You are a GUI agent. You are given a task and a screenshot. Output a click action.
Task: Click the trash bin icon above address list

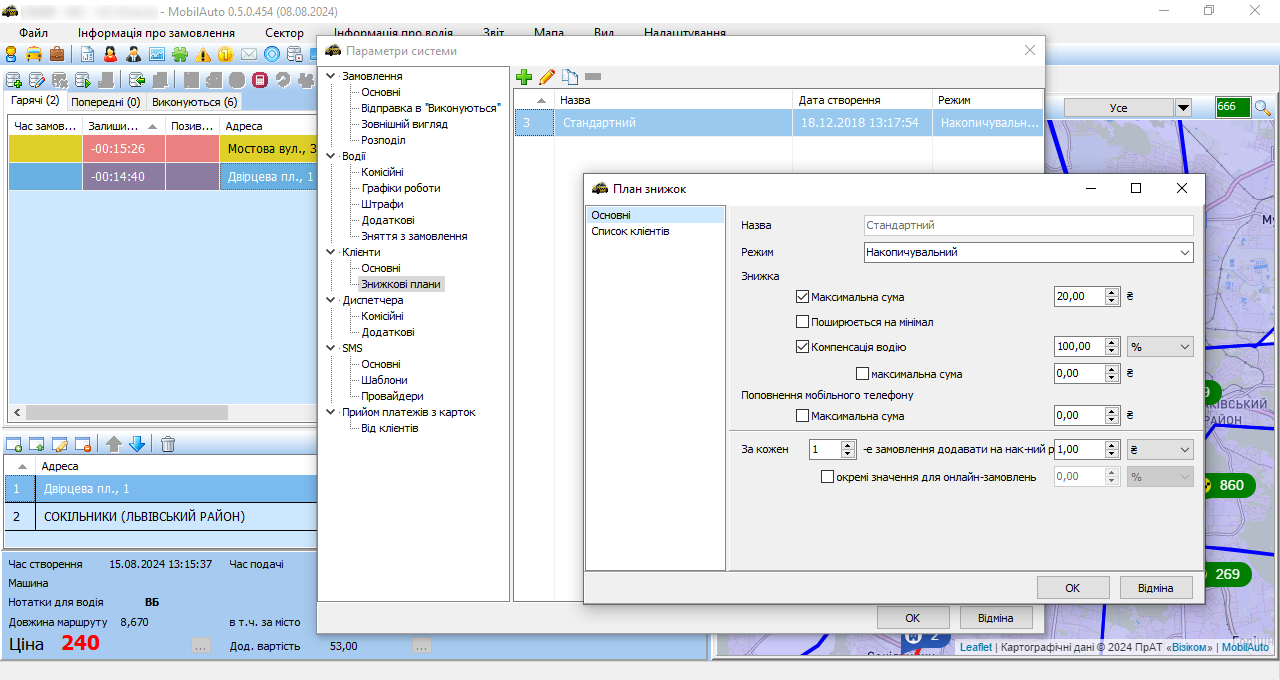[x=168, y=444]
